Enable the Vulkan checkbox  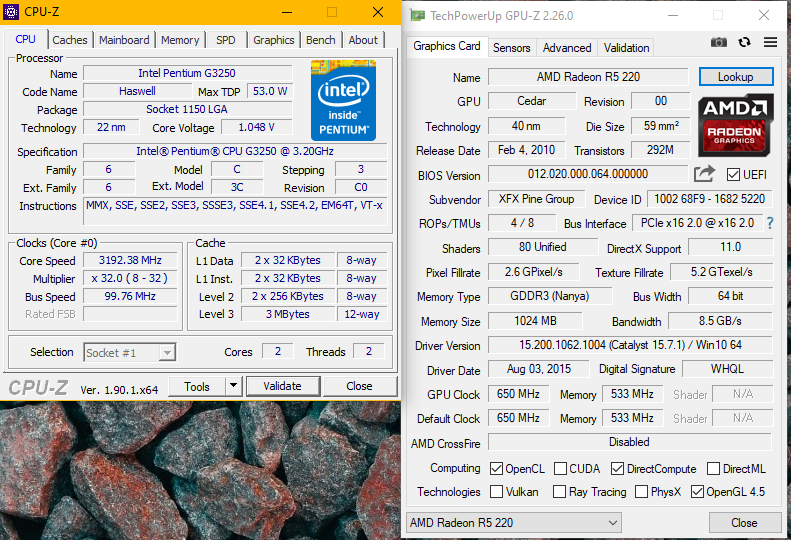497,492
